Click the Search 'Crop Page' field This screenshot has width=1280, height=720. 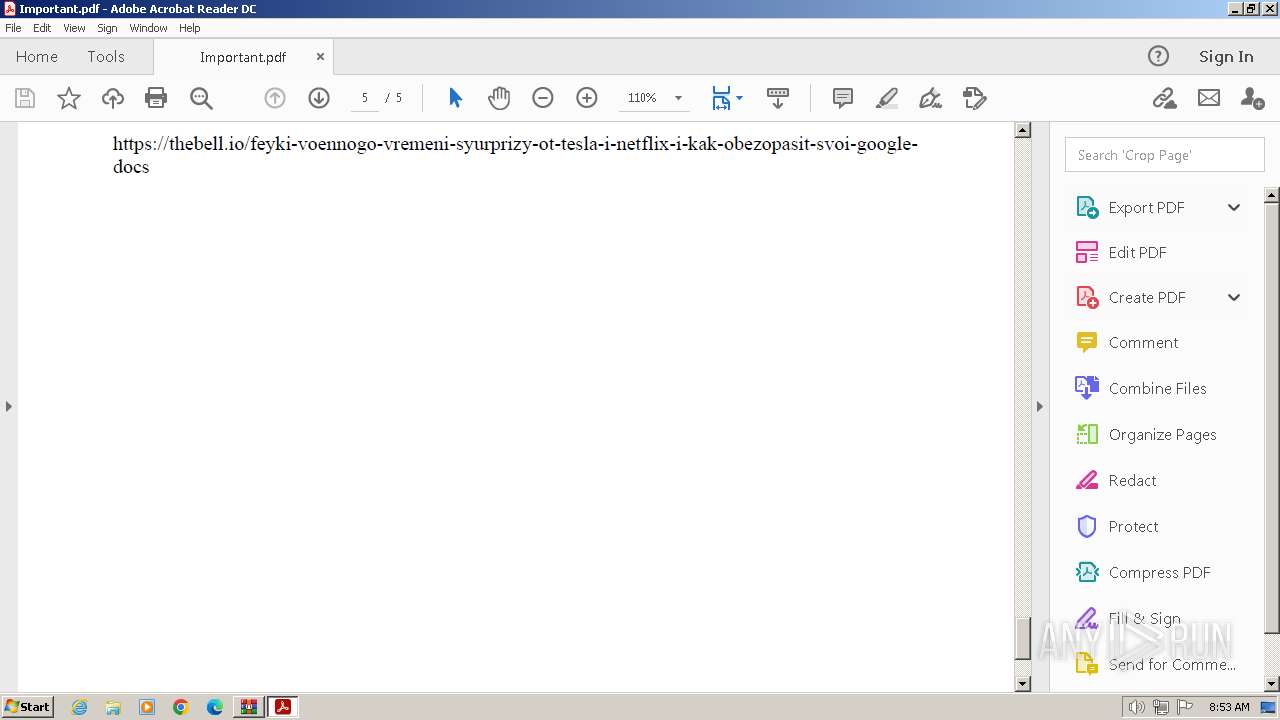(1164, 155)
